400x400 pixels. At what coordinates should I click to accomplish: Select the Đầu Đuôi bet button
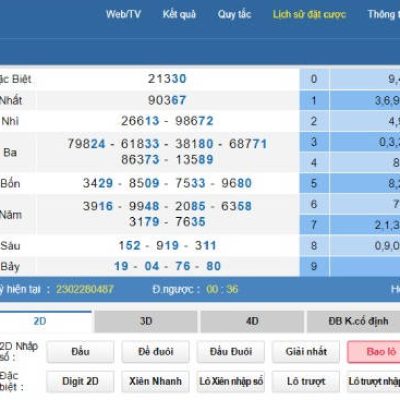pyautogui.click(x=231, y=351)
